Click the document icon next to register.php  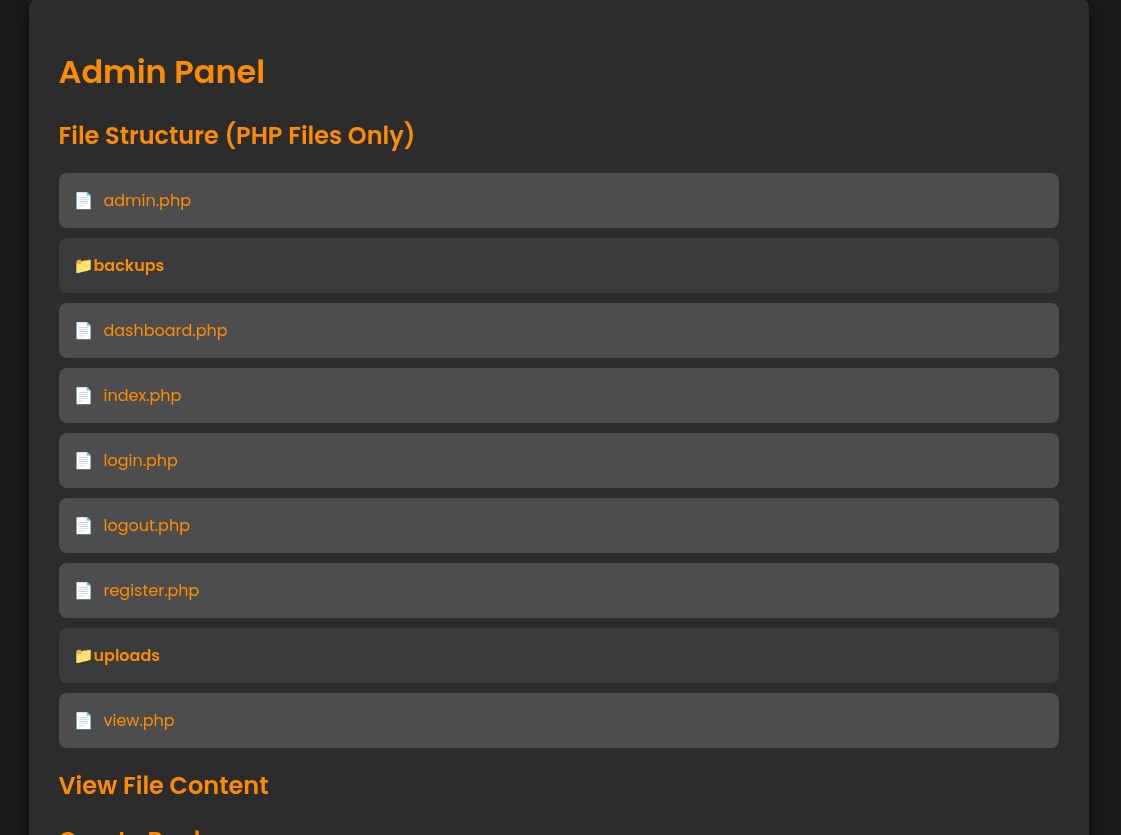(x=84, y=591)
